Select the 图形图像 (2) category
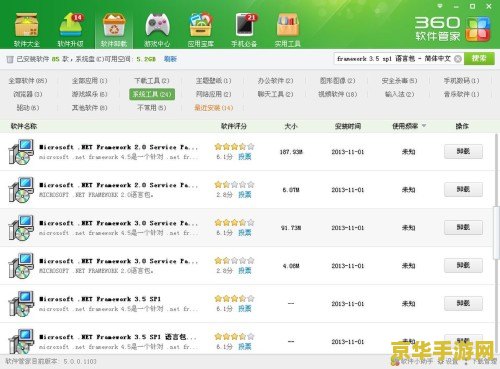500x369 pixels. (337, 81)
